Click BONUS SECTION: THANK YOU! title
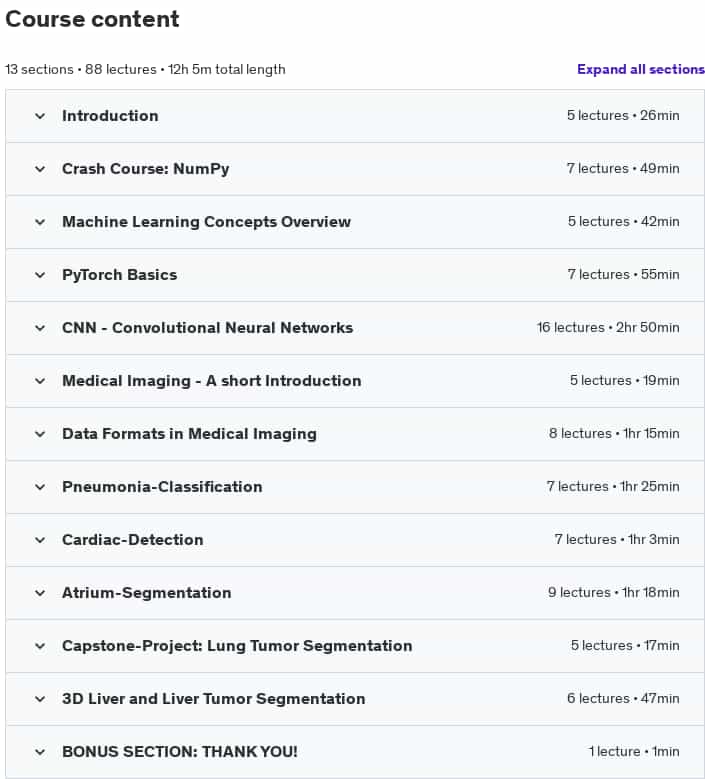705x779 pixels. (x=180, y=752)
